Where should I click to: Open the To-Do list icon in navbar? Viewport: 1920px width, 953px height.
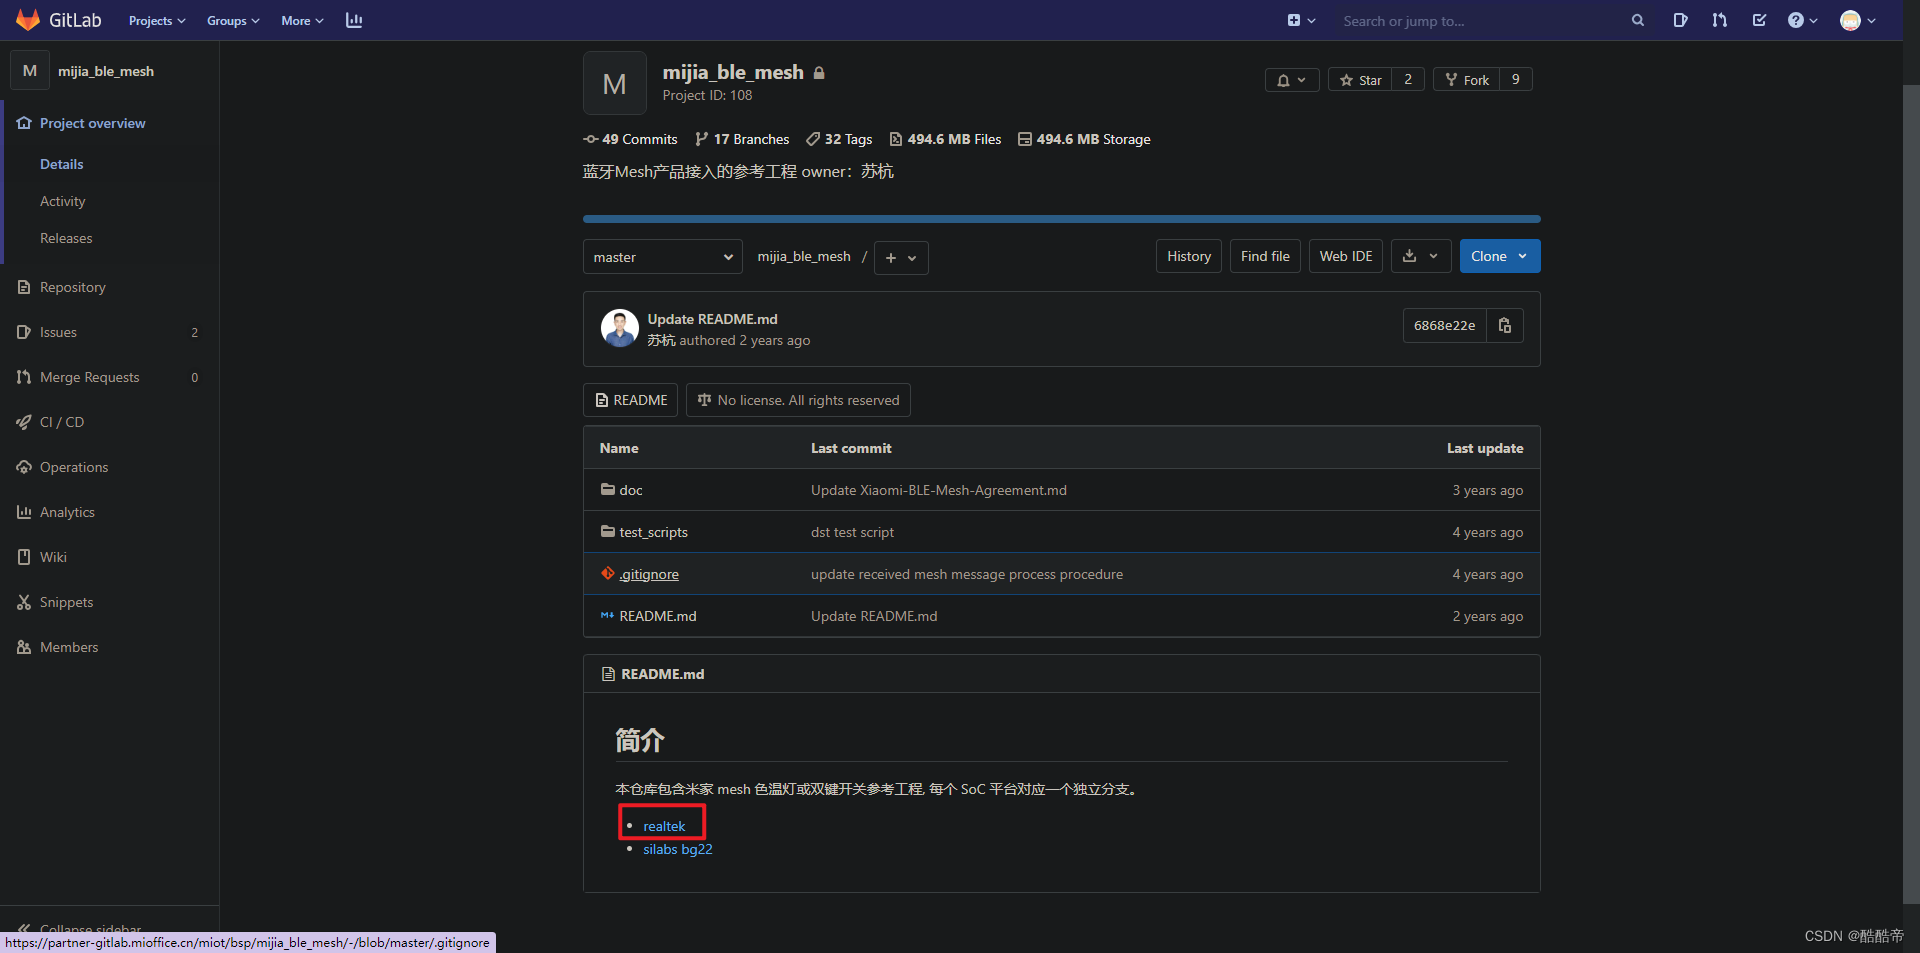(1759, 20)
